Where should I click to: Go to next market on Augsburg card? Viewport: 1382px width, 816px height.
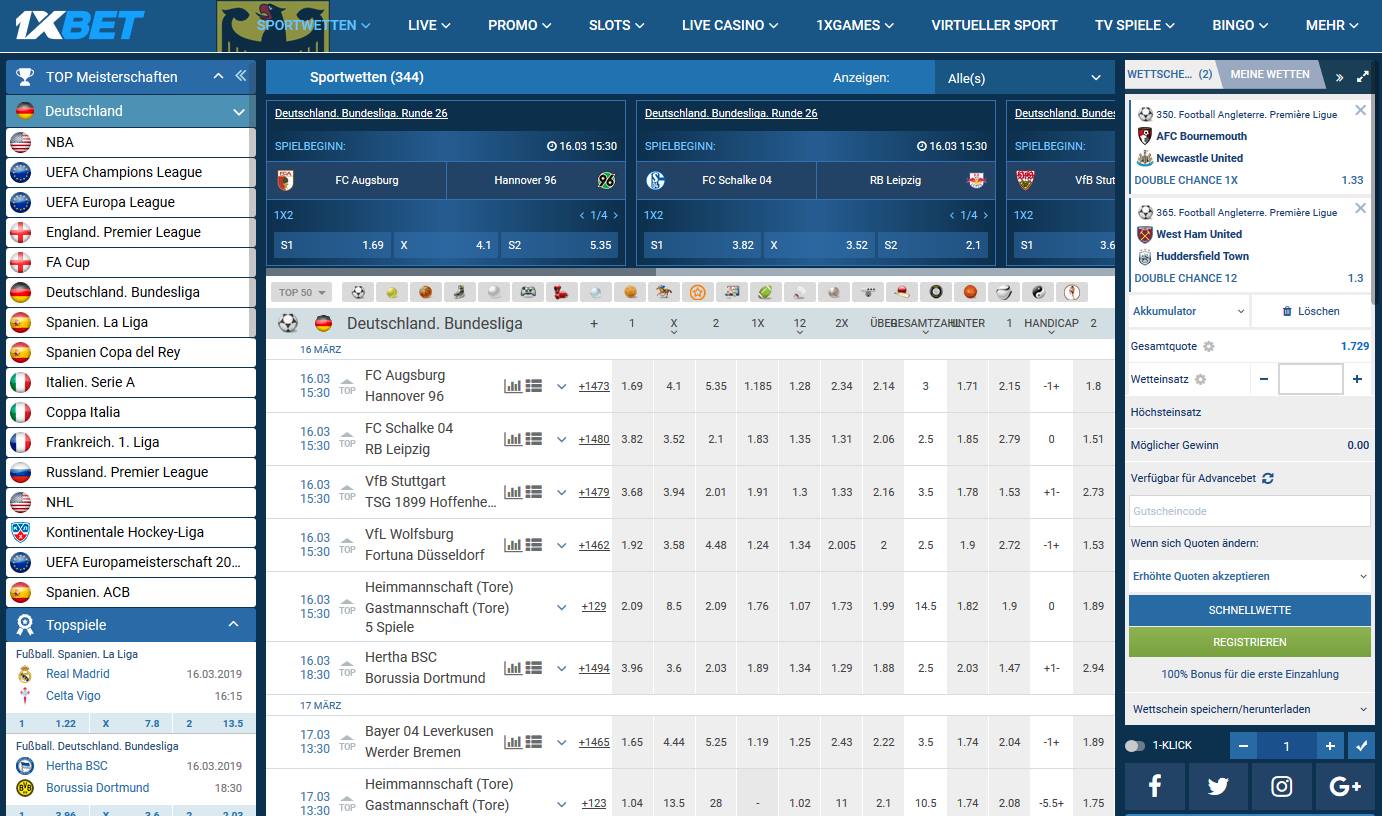coord(616,215)
